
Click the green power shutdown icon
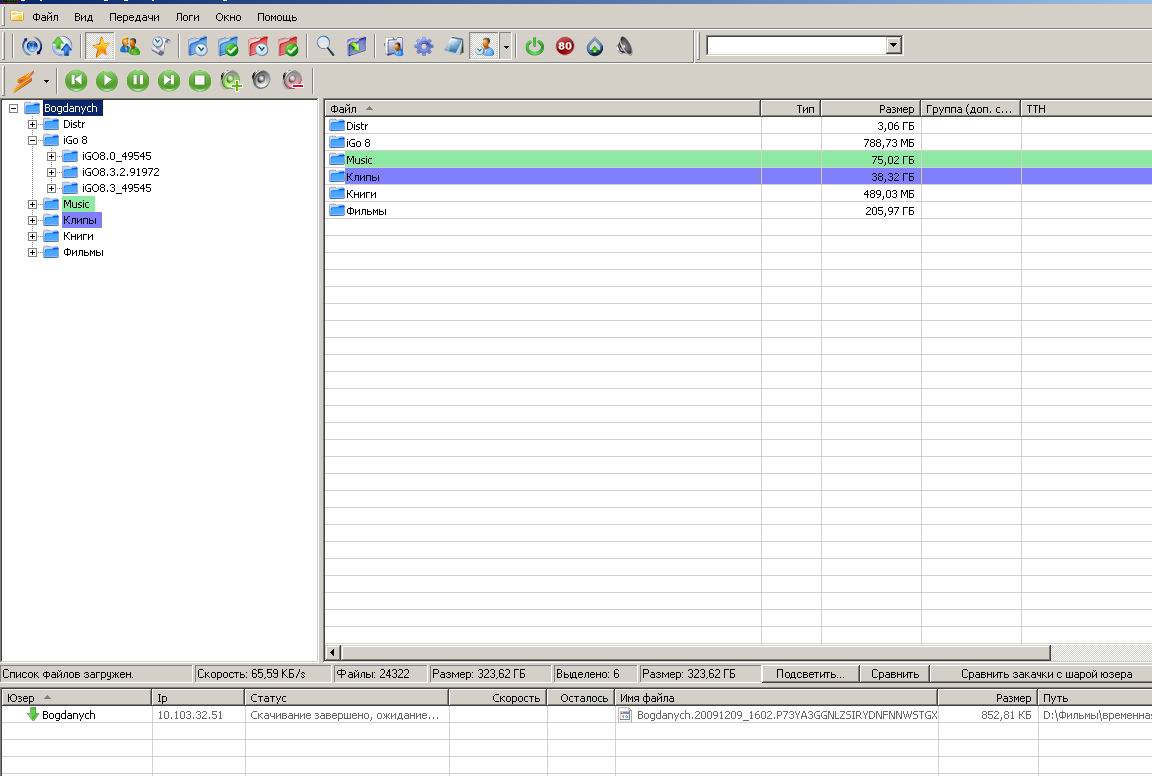pos(535,46)
